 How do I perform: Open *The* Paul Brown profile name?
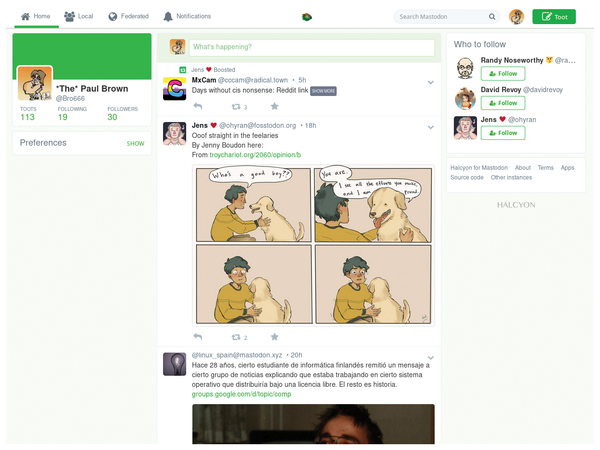(x=92, y=89)
